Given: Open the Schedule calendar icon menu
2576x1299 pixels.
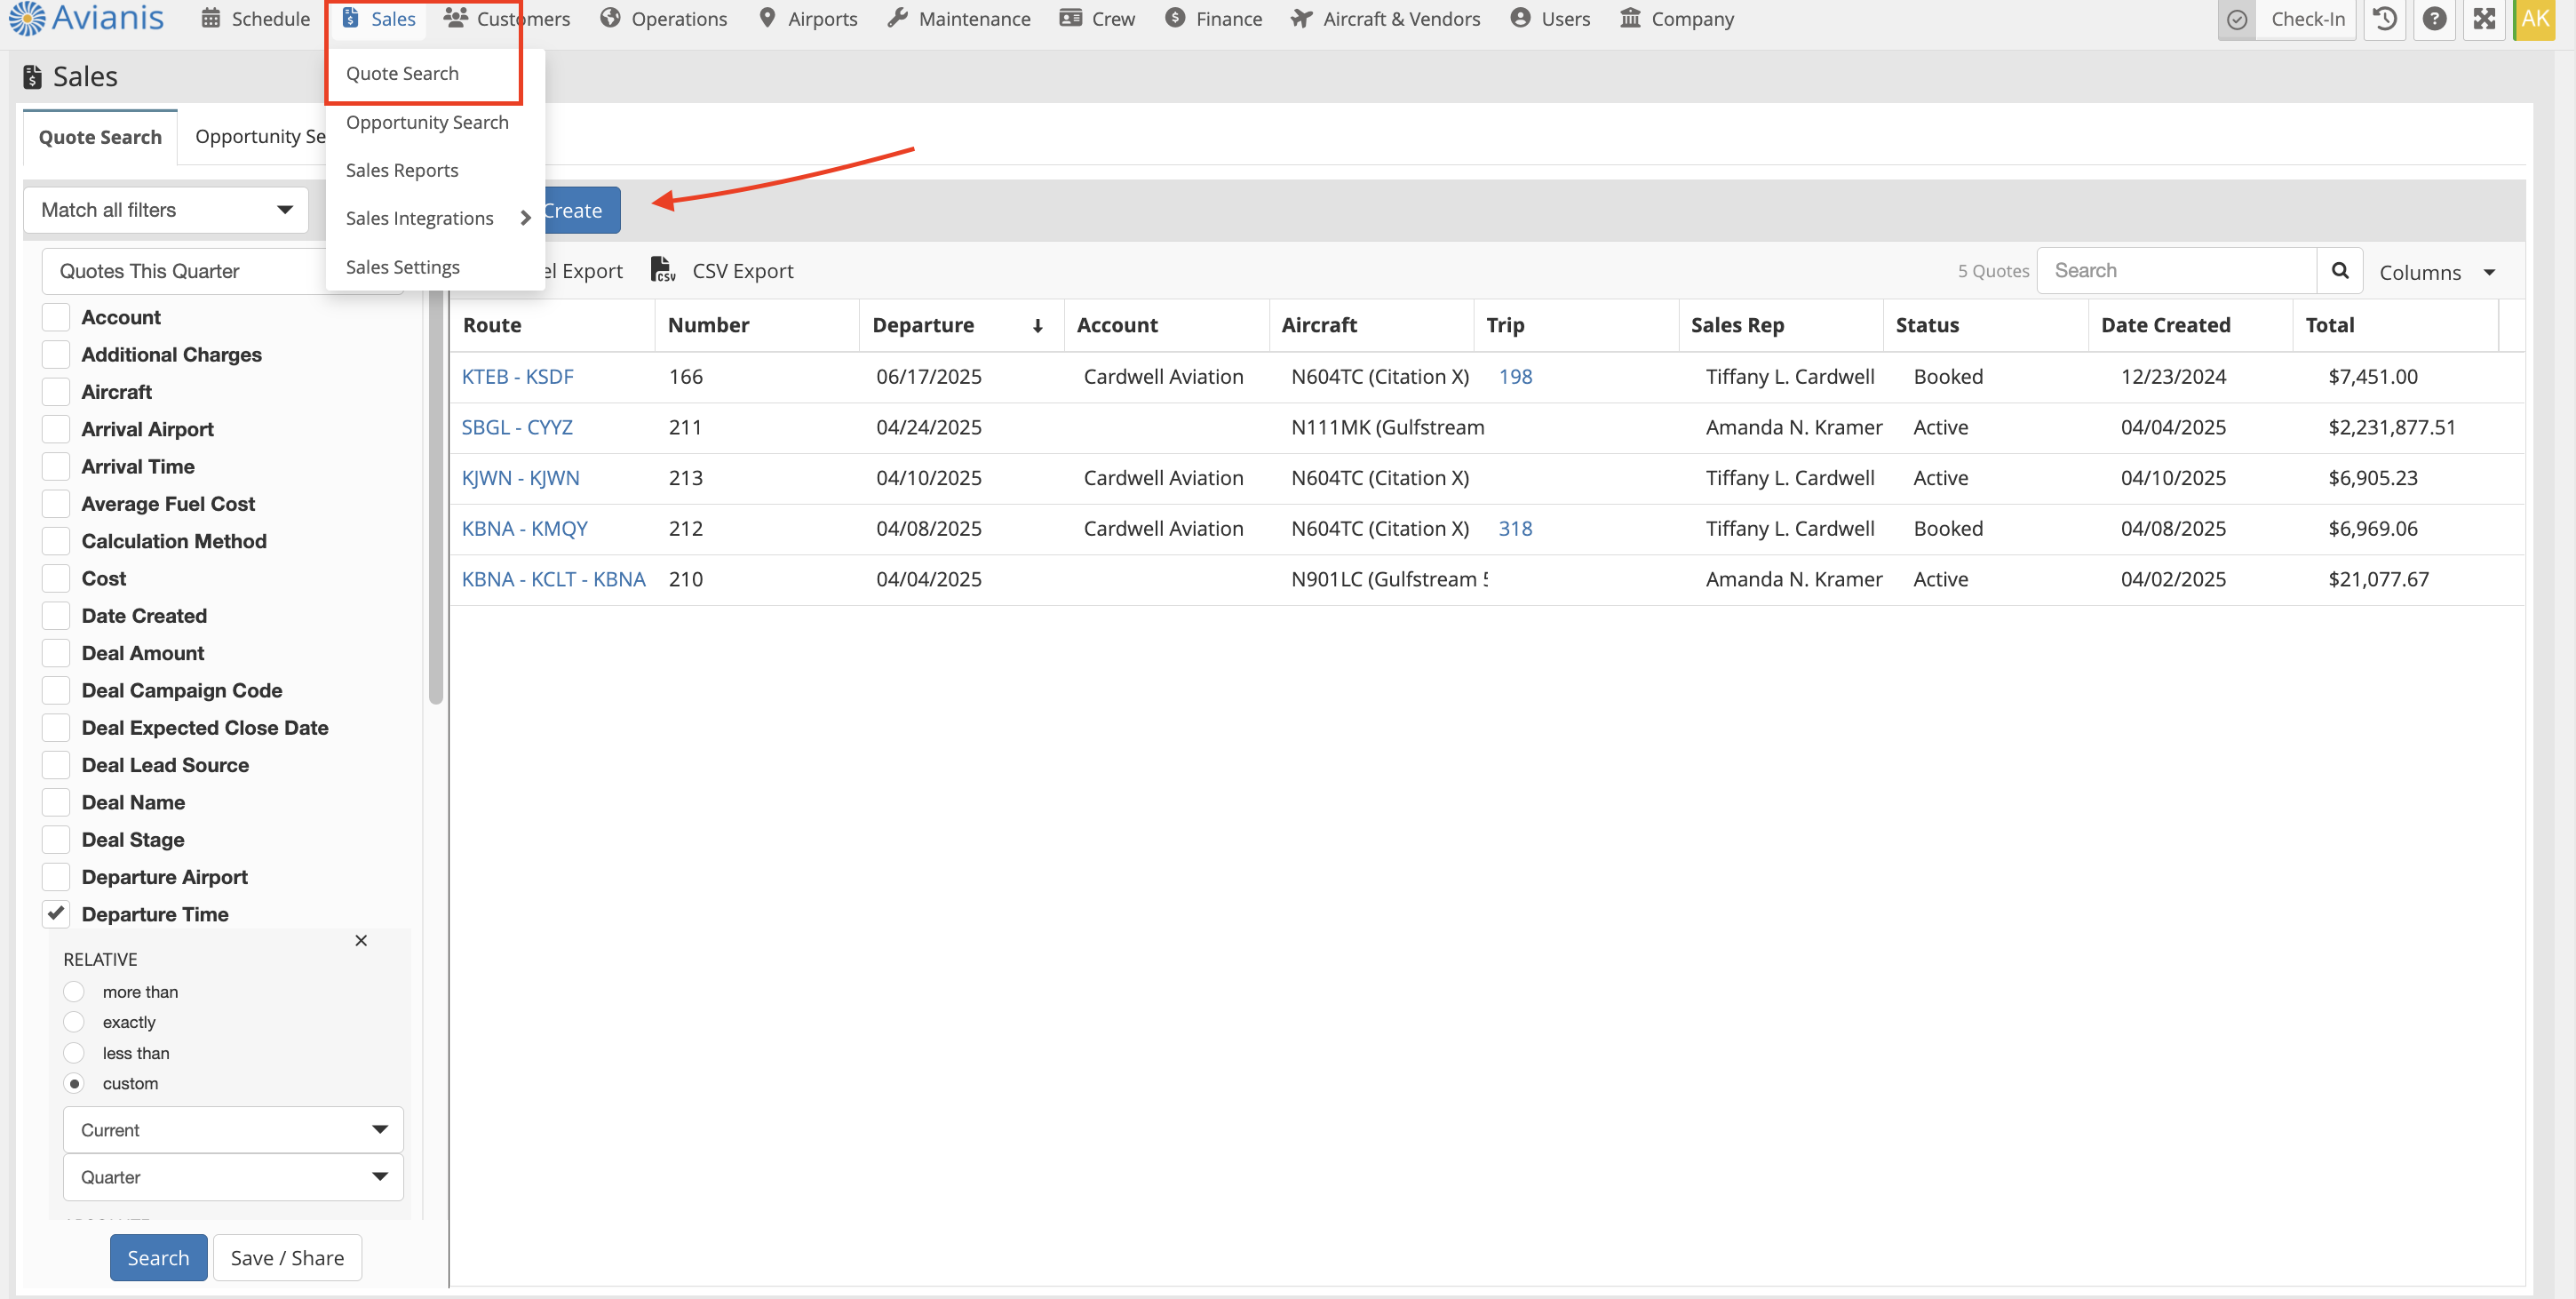Looking at the screenshot, I should point(210,18).
